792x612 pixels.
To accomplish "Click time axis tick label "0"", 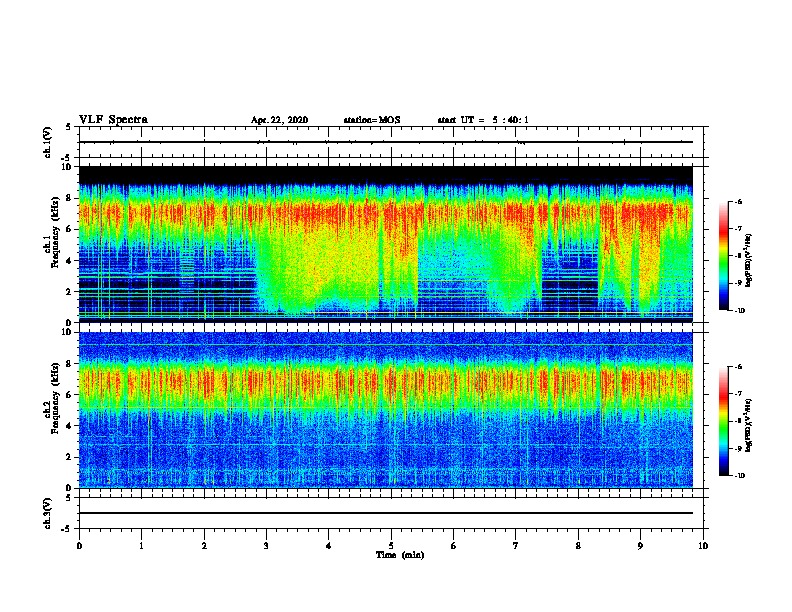I will [79, 546].
